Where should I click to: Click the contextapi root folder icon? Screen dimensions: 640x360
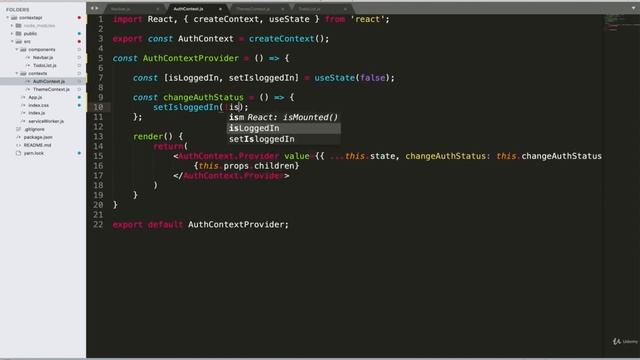click(14, 18)
